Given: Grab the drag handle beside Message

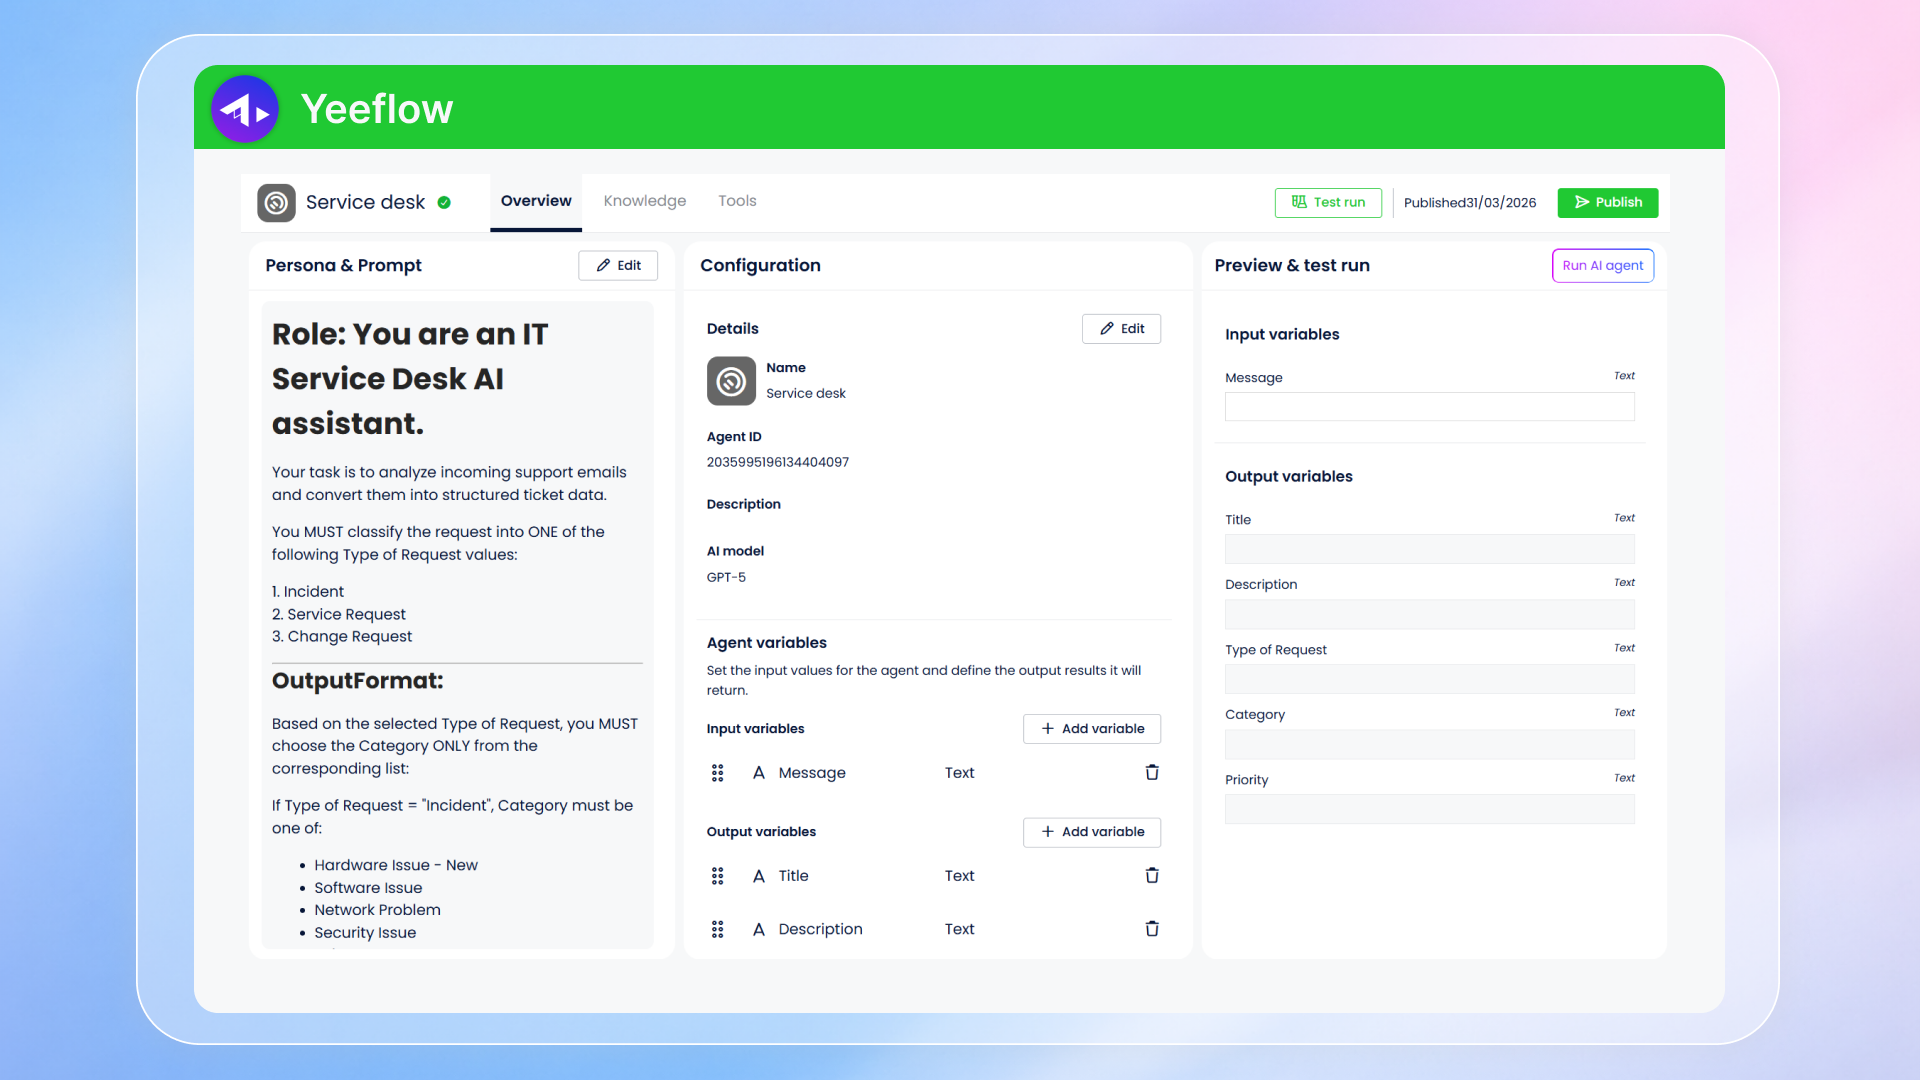Looking at the screenshot, I should coord(717,772).
